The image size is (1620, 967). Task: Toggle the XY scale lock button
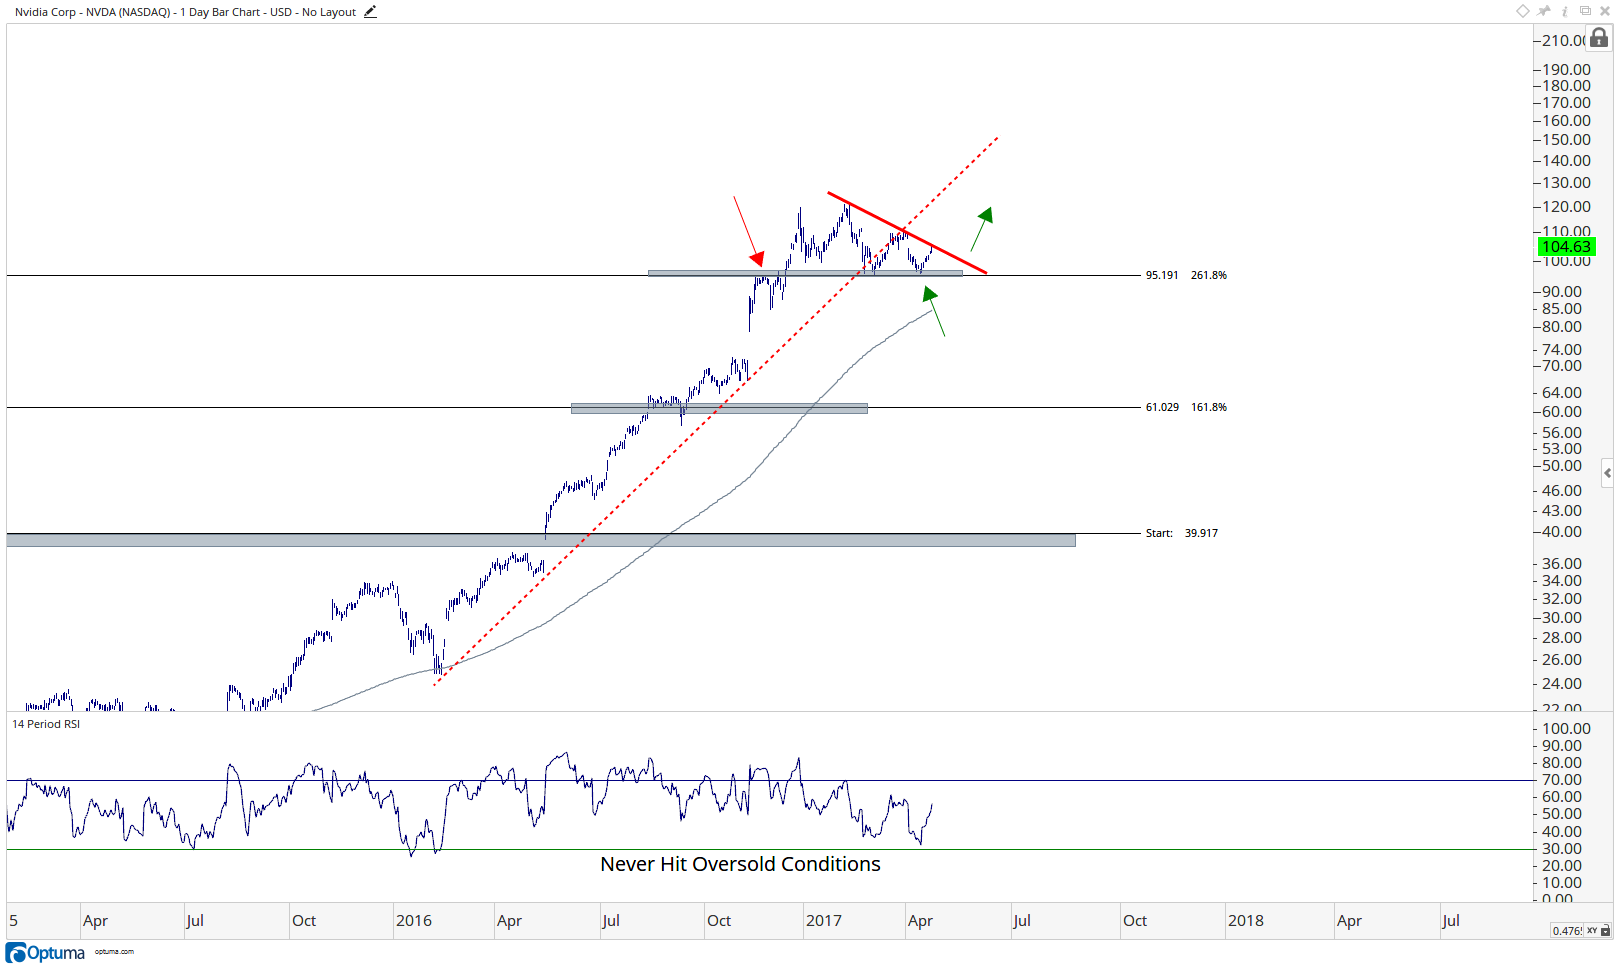point(1599,930)
